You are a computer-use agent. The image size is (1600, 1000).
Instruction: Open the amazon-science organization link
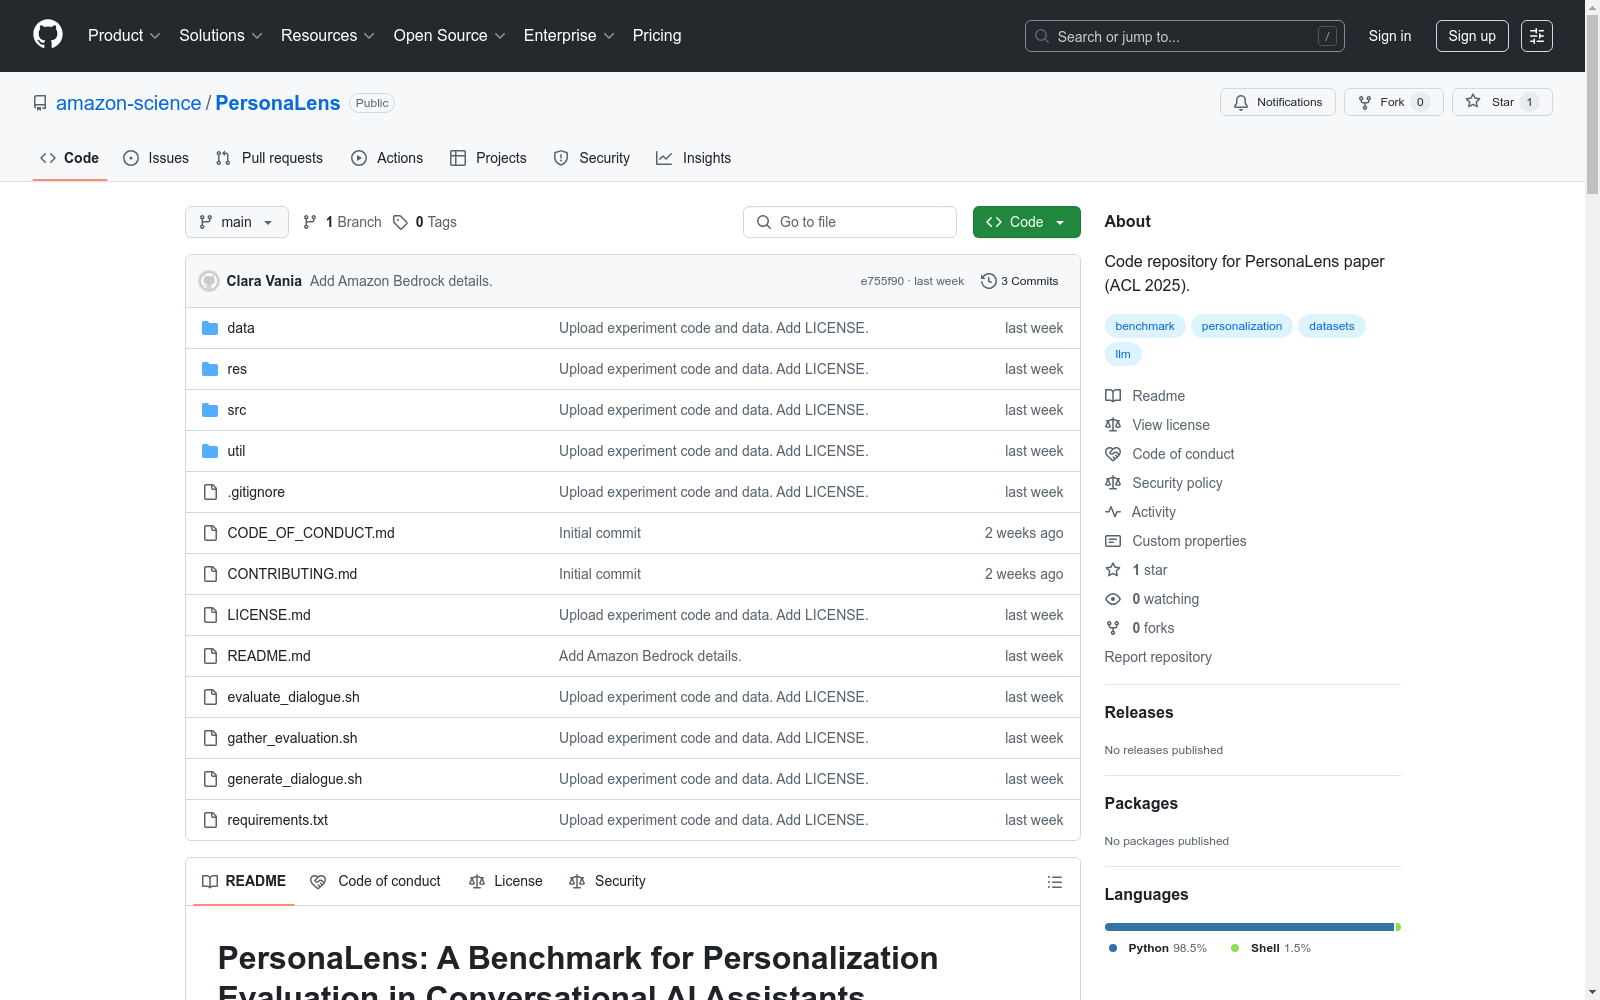click(x=129, y=103)
